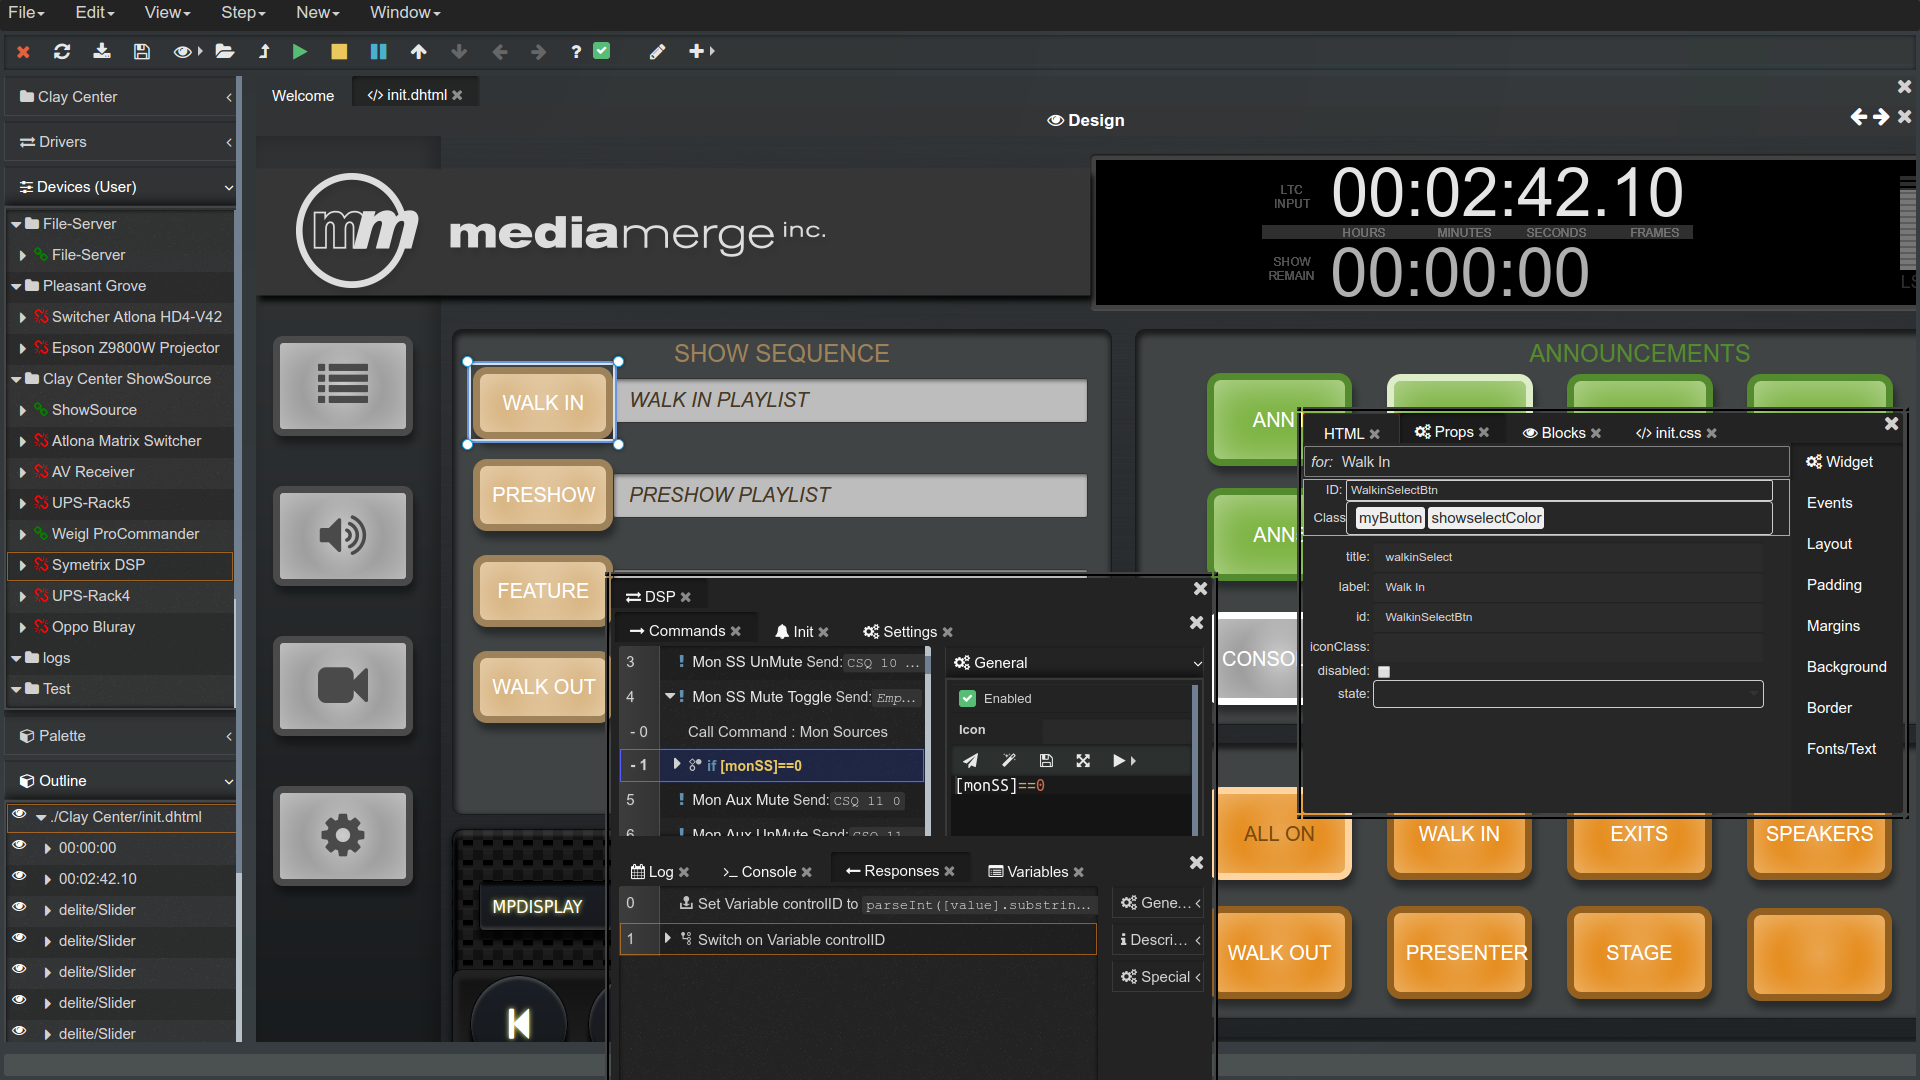Viewport: 1920px width, 1080px height.
Task: Click the green play button in toolbar
Action: click(x=299, y=52)
